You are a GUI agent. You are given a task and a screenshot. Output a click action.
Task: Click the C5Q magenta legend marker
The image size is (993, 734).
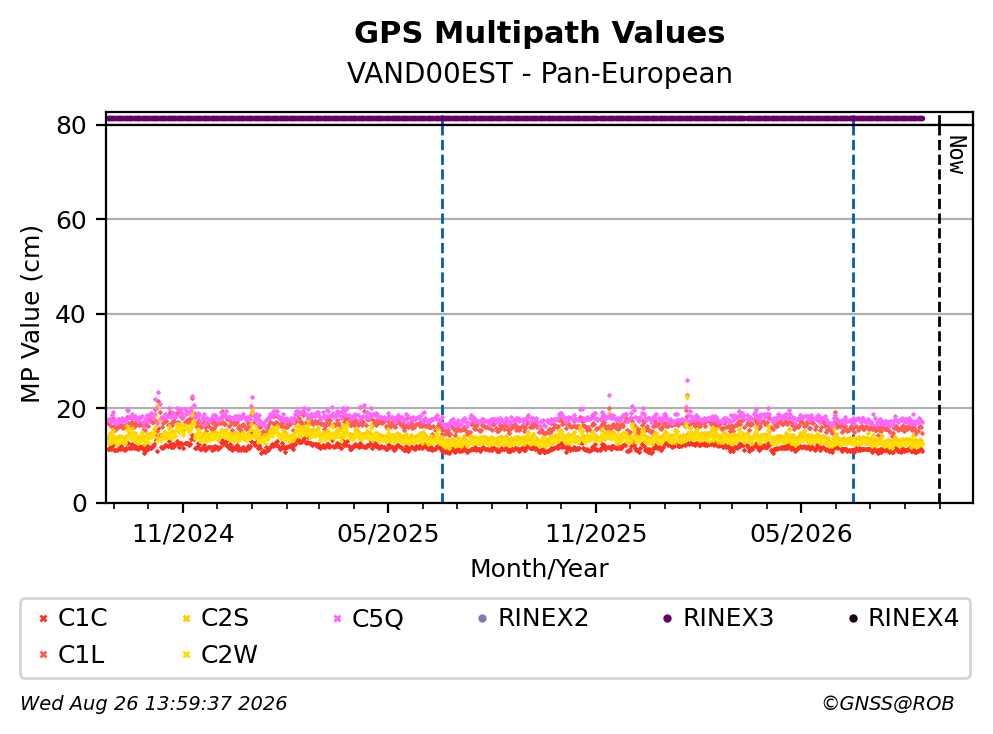tap(338, 619)
